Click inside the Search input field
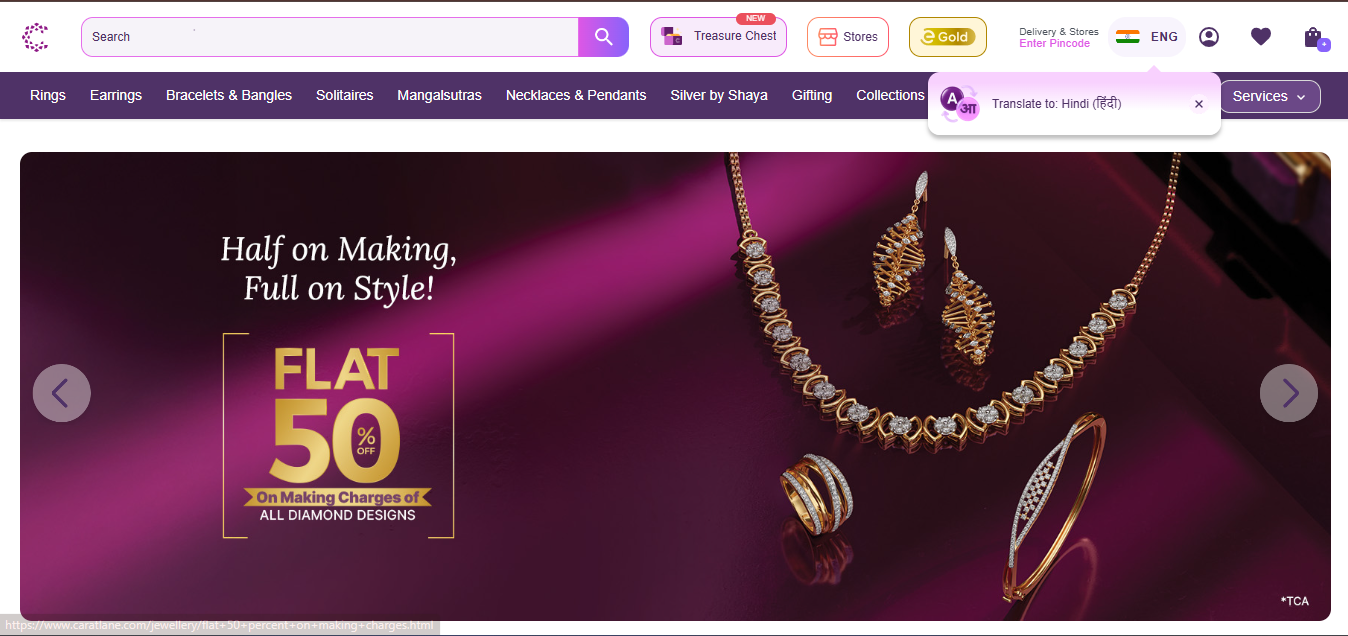The image size is (1348, 636). [330, 37]
